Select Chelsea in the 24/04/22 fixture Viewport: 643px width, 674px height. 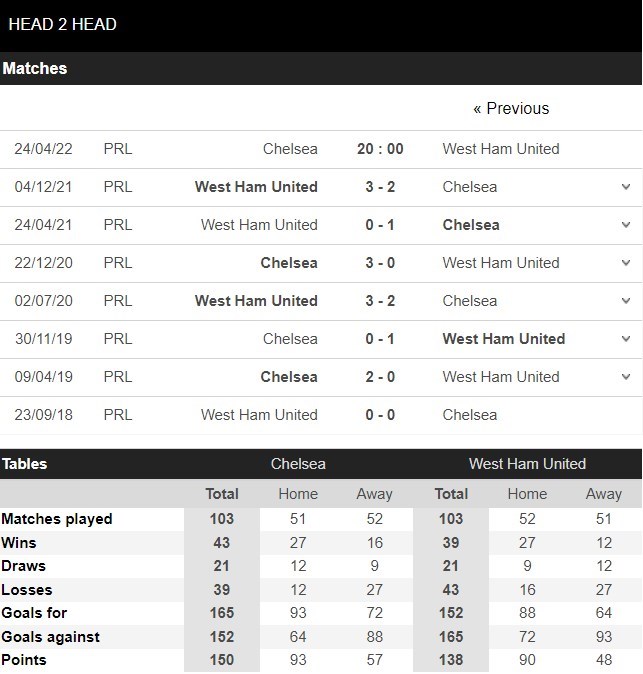[290, 149]
